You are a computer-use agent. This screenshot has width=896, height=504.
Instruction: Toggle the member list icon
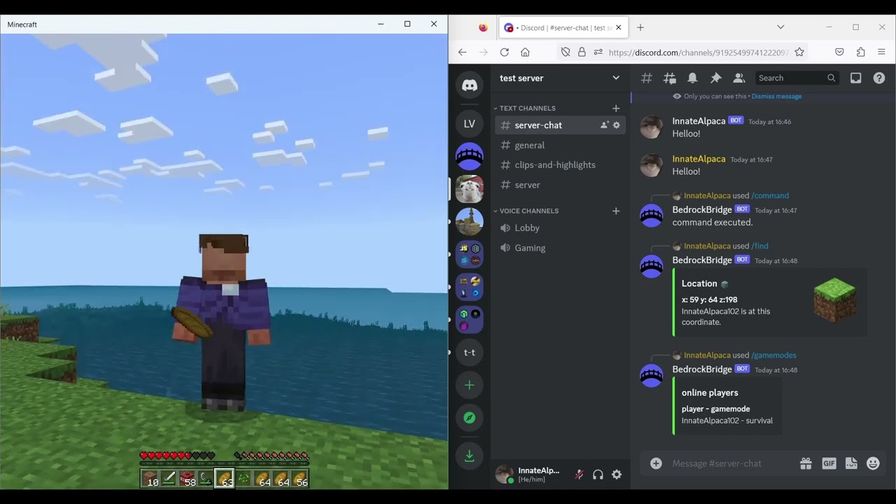(738, 78)
